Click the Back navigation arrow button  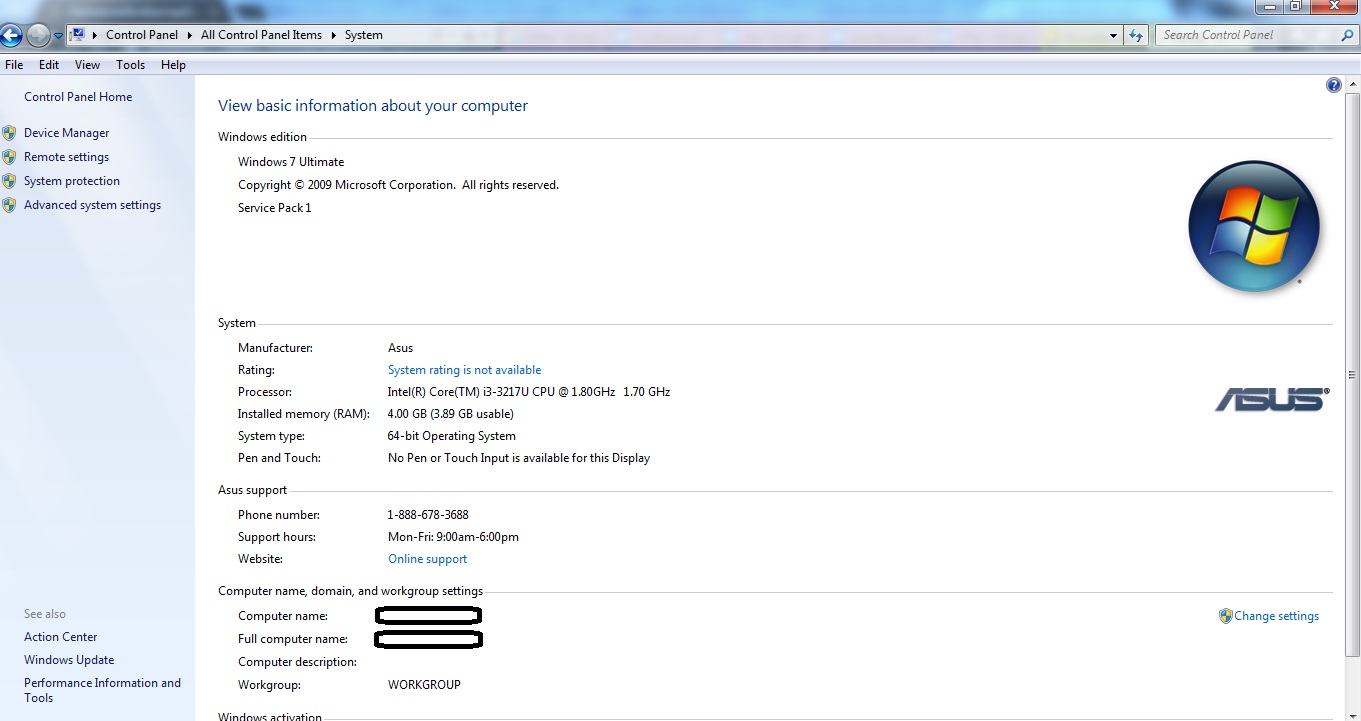[x=11, y=36]
